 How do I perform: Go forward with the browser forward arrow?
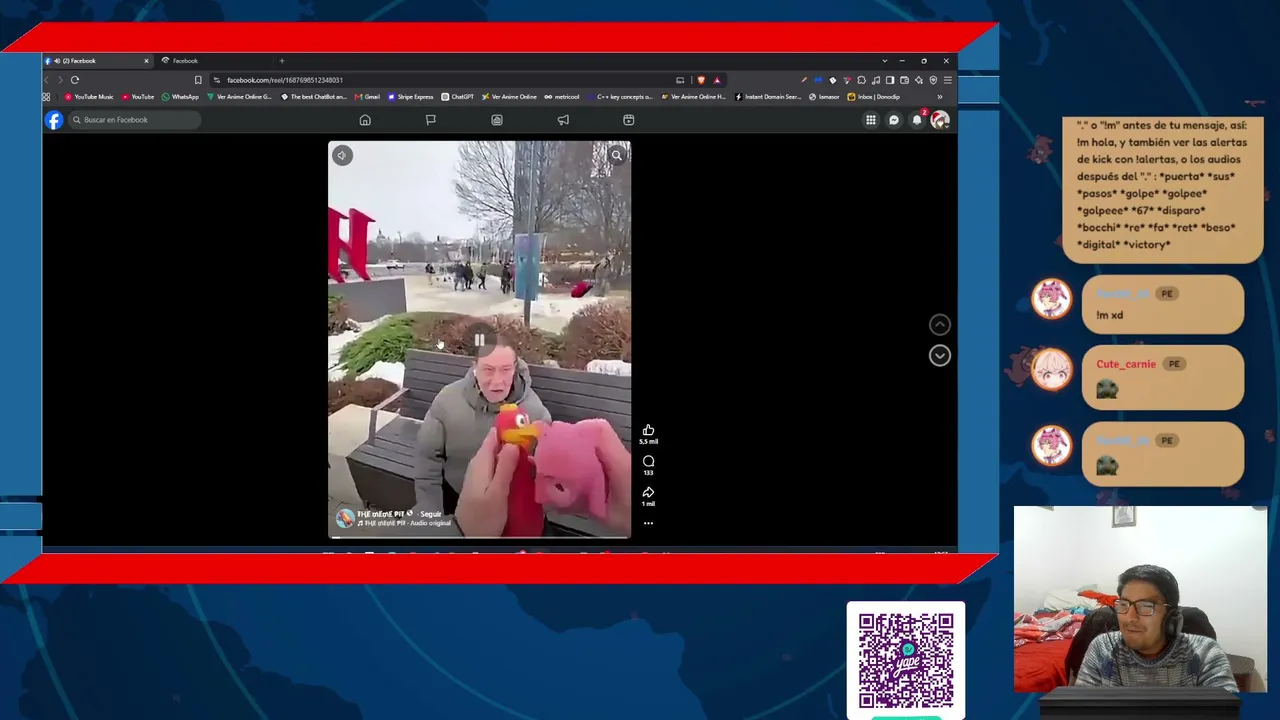60,80
